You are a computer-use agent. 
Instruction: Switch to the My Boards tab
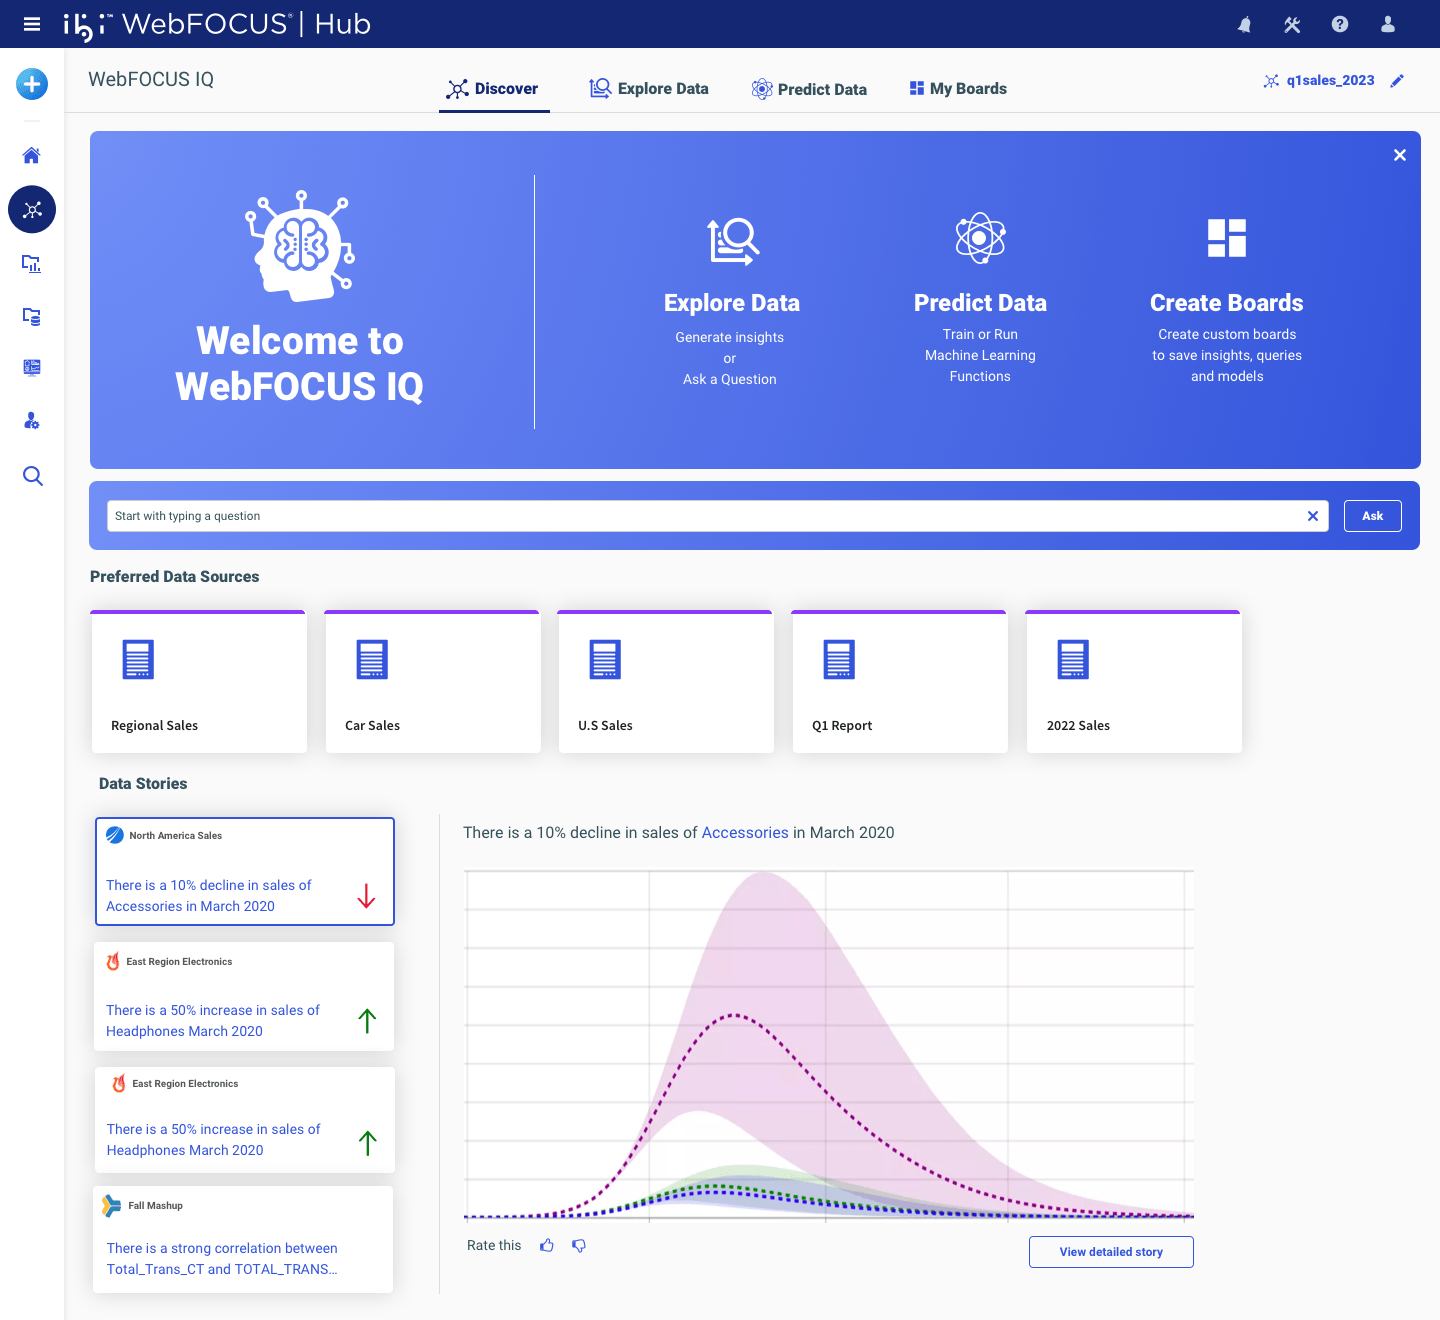click(958, 89)
